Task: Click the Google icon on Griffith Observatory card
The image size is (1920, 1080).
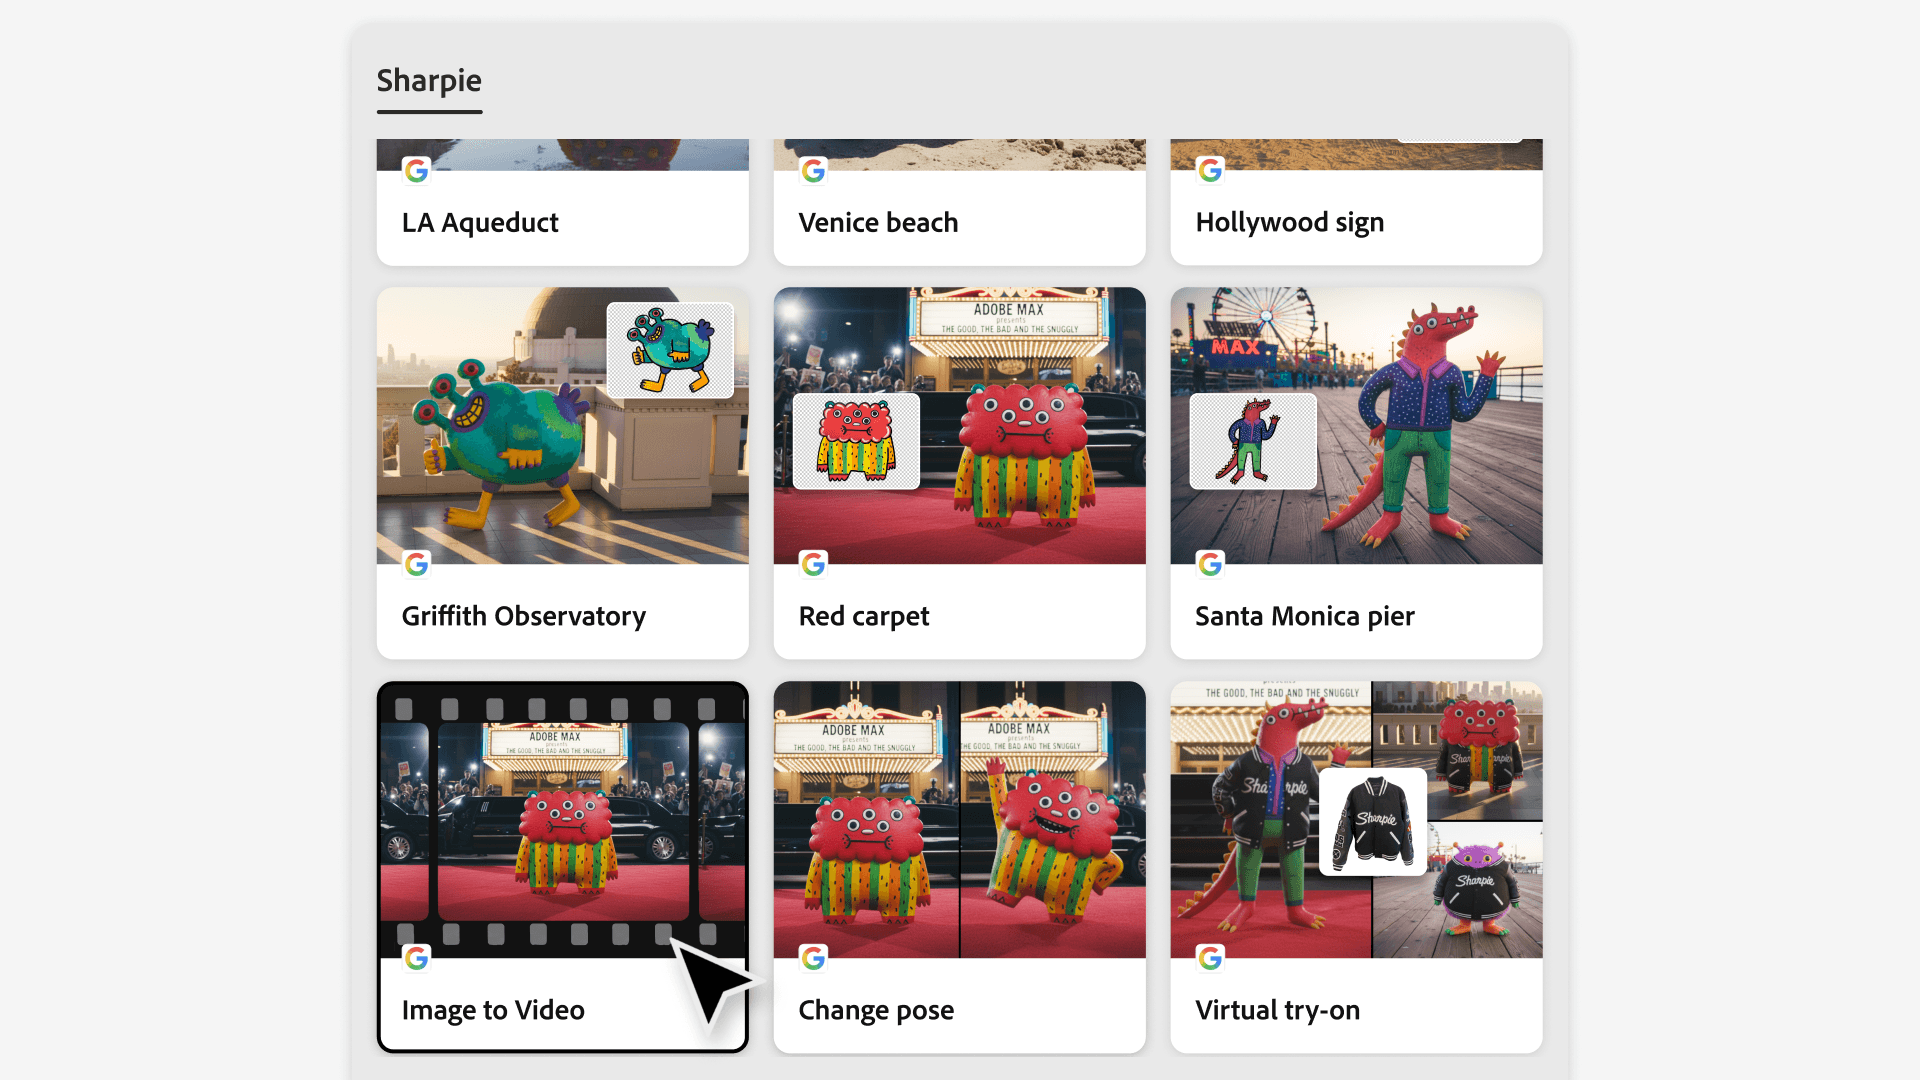Action: 416,564
